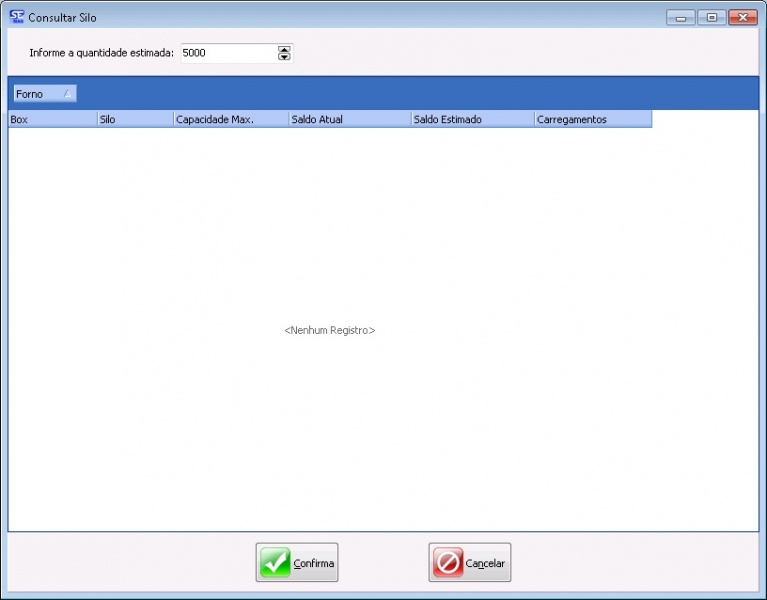Close the Consultar Silo window

[742, 17]
